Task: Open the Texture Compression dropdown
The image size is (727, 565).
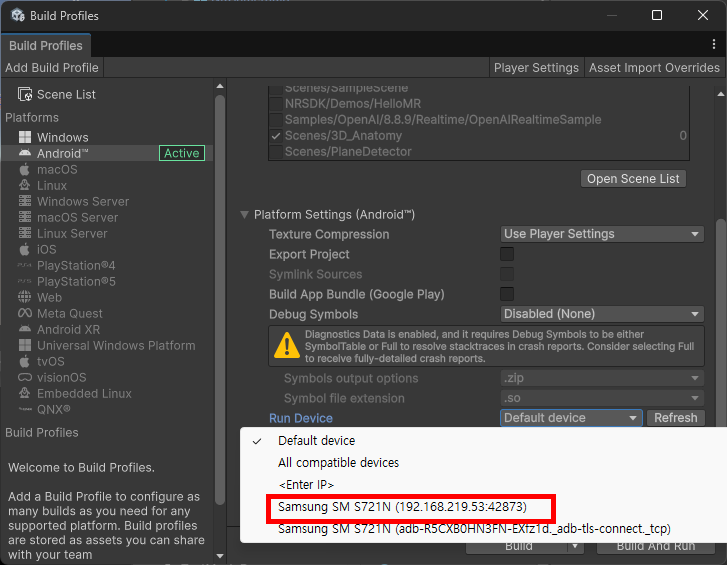Action: [602, 234]
